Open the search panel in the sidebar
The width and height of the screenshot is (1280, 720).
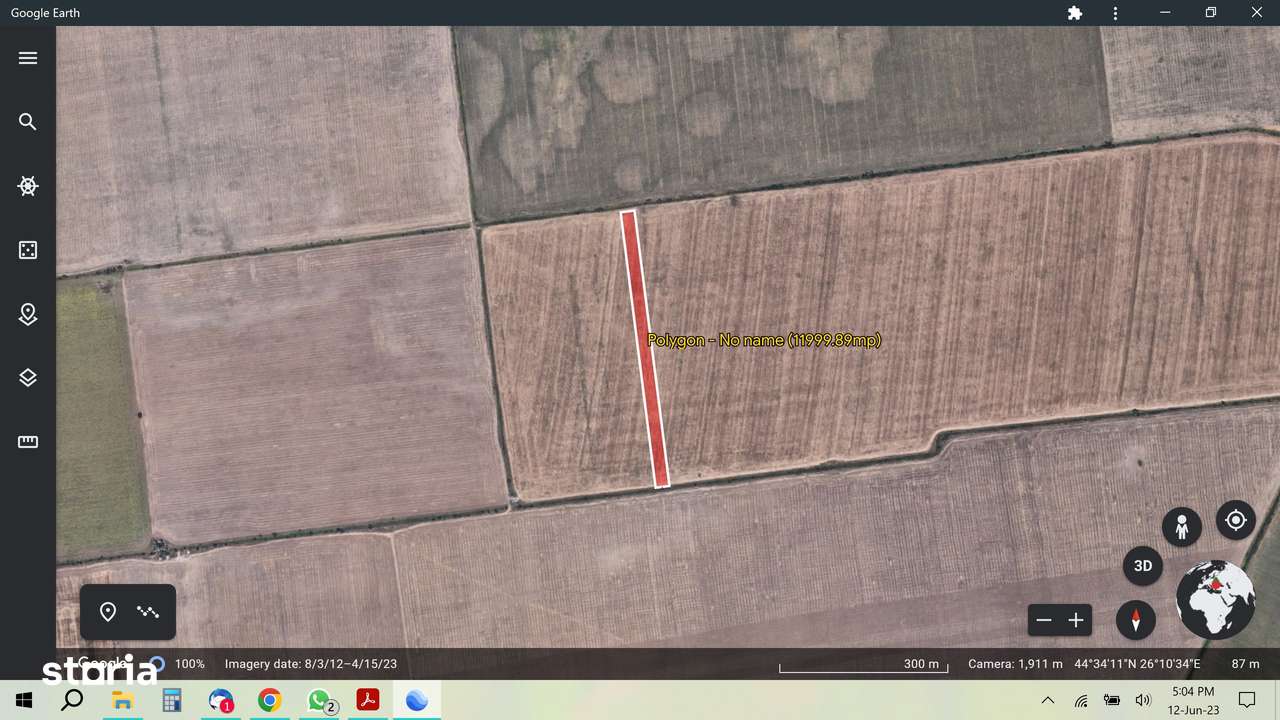coord(27,121)
